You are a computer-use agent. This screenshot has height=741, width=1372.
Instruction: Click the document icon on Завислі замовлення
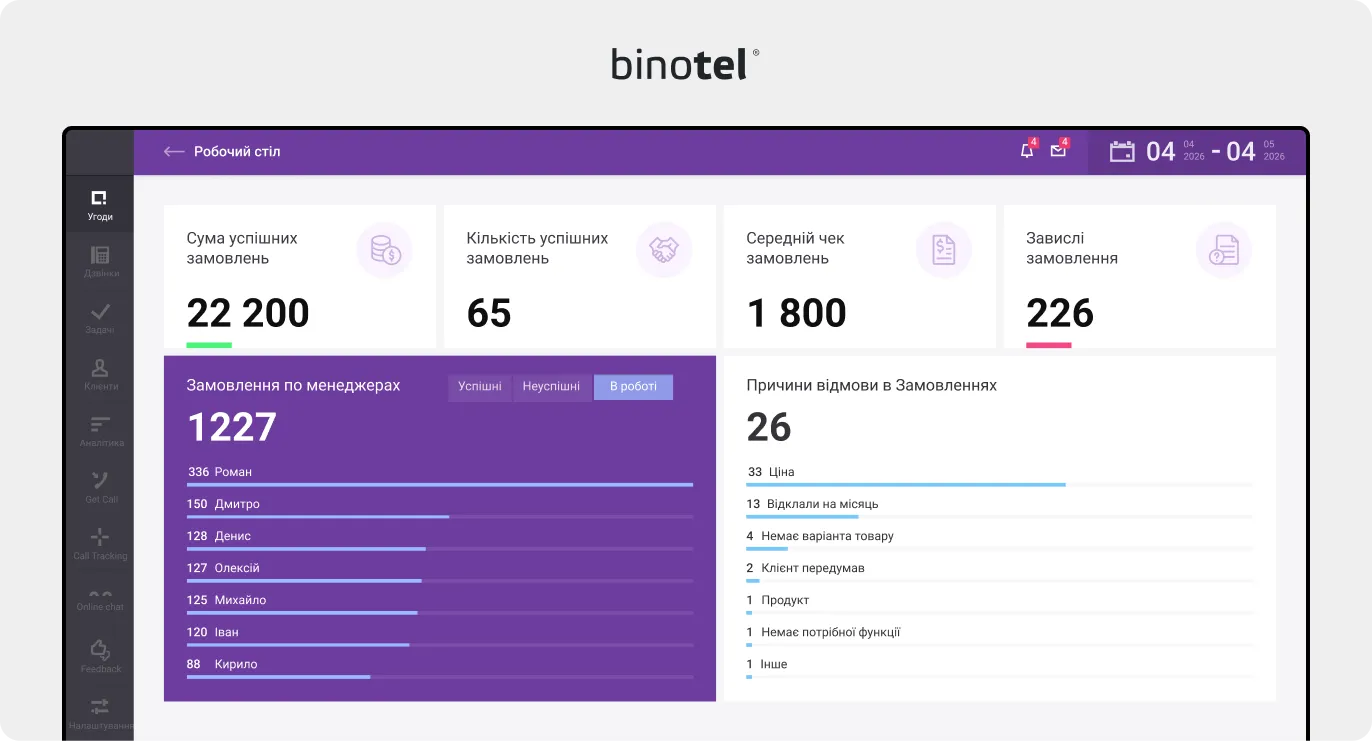1224,250
